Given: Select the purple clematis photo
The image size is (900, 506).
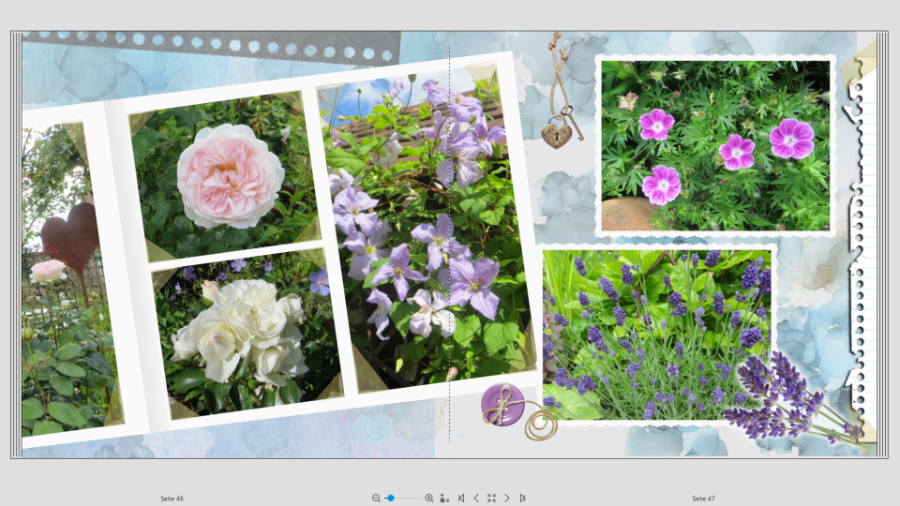Looking at the screenshot, I should tap(425, 228).
